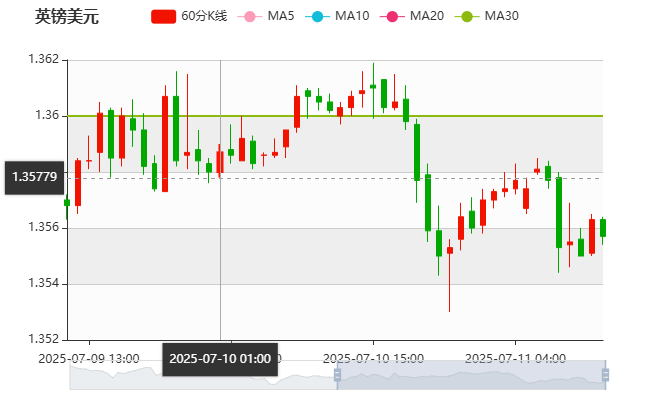Toggle the MA10 legend line
This screenshot has height=400, width=670.
pos(337,16)
